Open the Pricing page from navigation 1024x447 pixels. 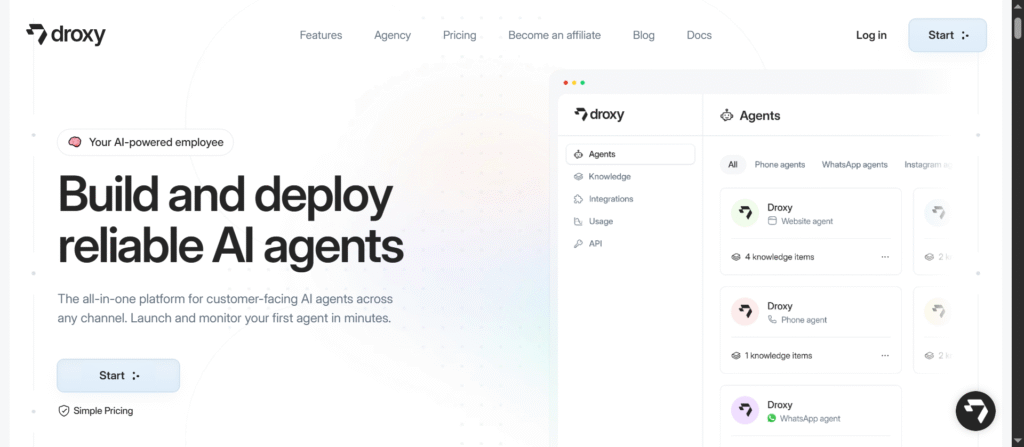pyautogui.click(x=459, y=35)
